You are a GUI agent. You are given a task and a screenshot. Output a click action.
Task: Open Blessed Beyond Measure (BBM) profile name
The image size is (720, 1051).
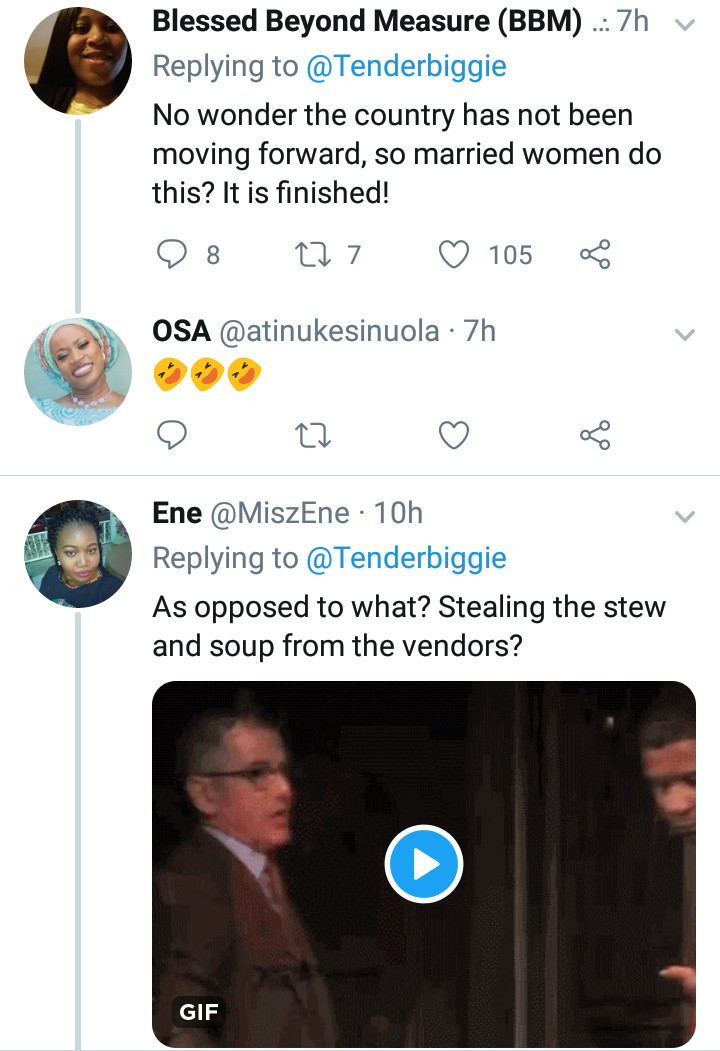(367, 21)
